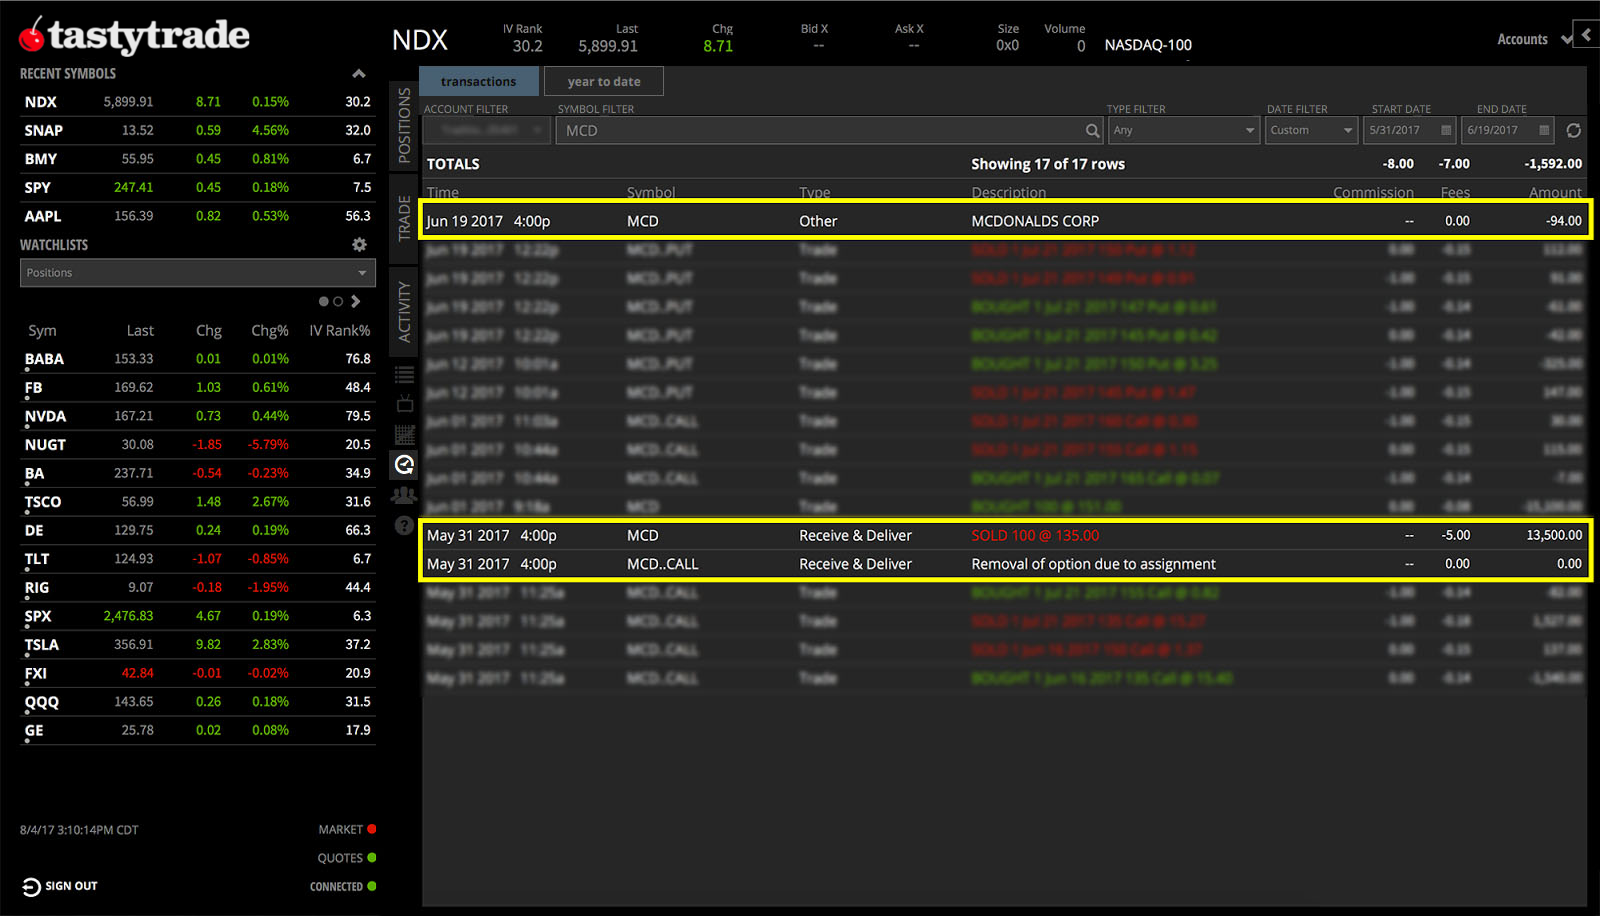Open the TV video feed icon

(x=404, y=404)
